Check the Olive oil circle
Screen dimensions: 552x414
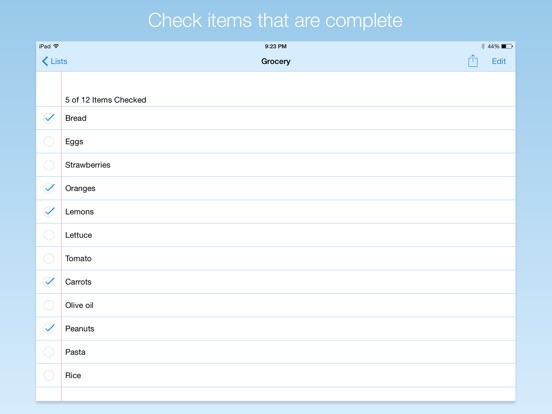click(49, 305)
